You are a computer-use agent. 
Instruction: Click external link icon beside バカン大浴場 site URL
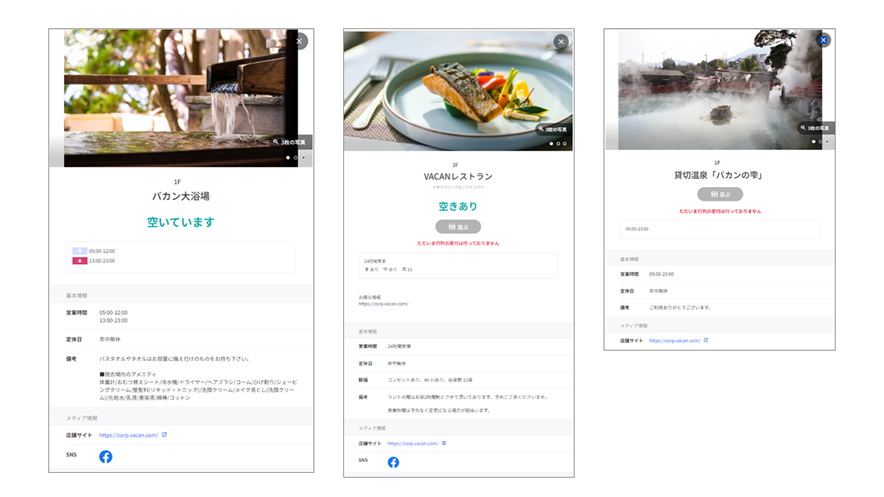coord(164,435)
